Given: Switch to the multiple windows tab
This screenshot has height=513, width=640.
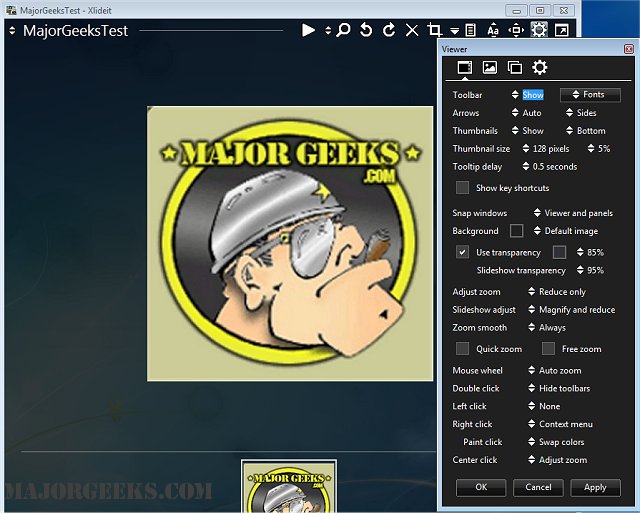Looking at the screenshot, I should (515, 67).
